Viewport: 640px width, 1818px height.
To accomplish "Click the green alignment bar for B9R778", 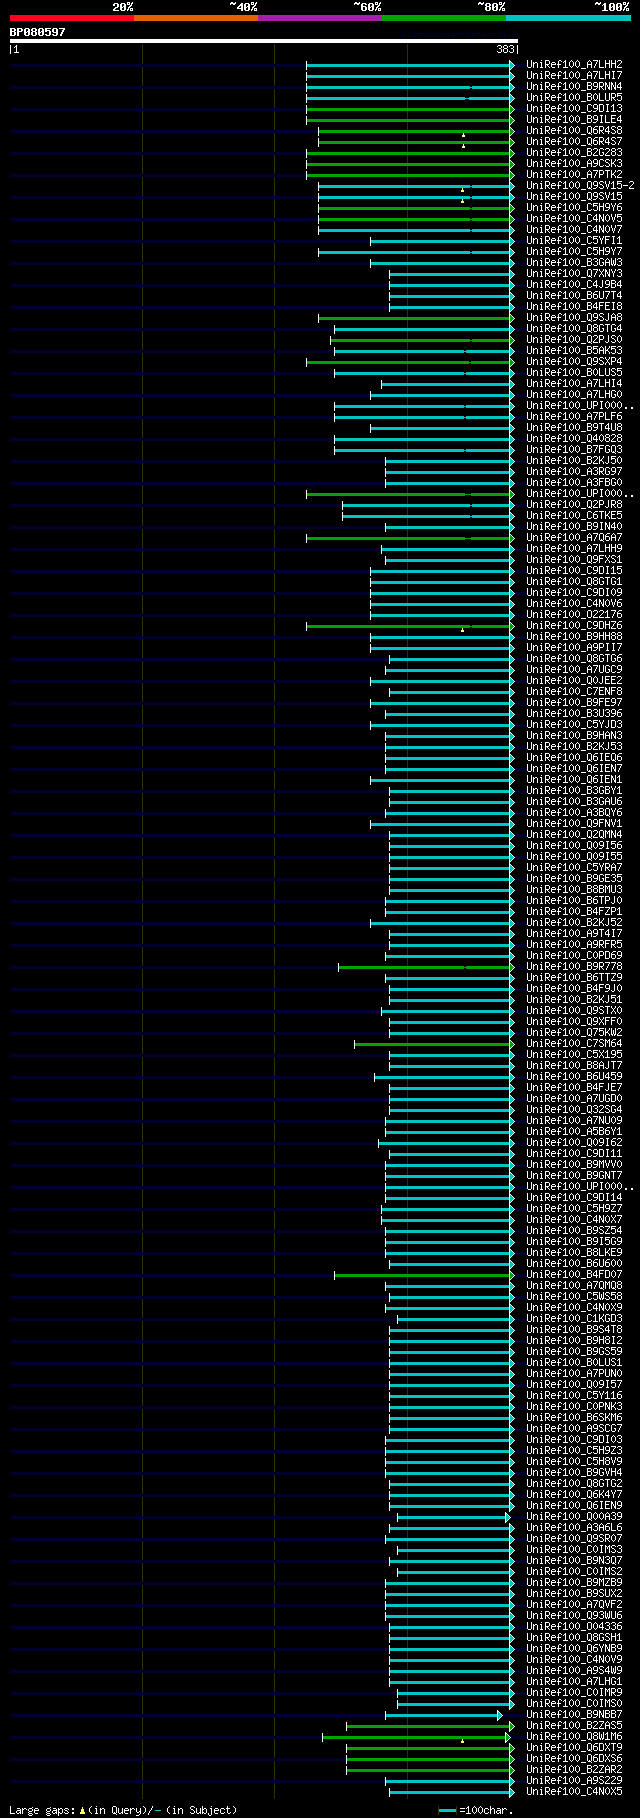I will tap(427, 967).
